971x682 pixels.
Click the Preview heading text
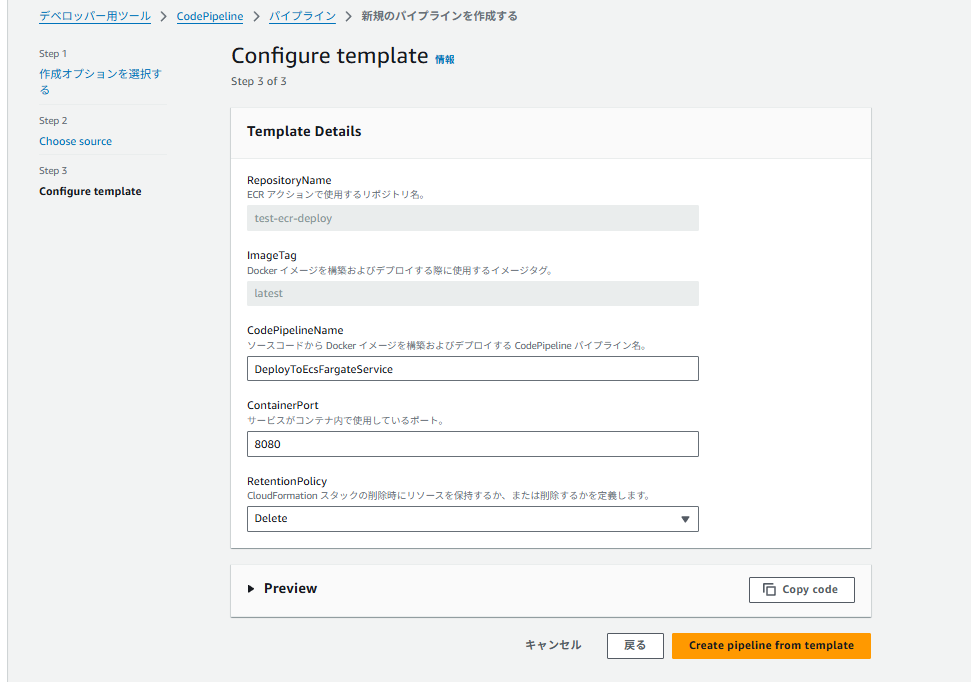(x=290, y=588)
